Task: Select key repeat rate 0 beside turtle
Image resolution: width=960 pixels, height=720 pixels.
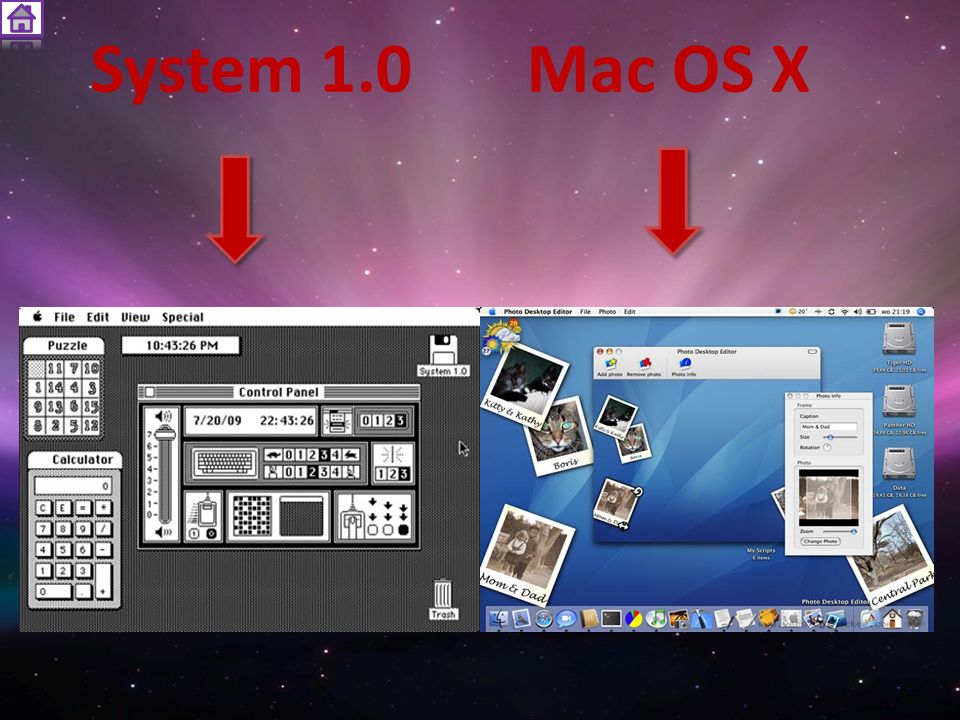Action: (288, 454)
